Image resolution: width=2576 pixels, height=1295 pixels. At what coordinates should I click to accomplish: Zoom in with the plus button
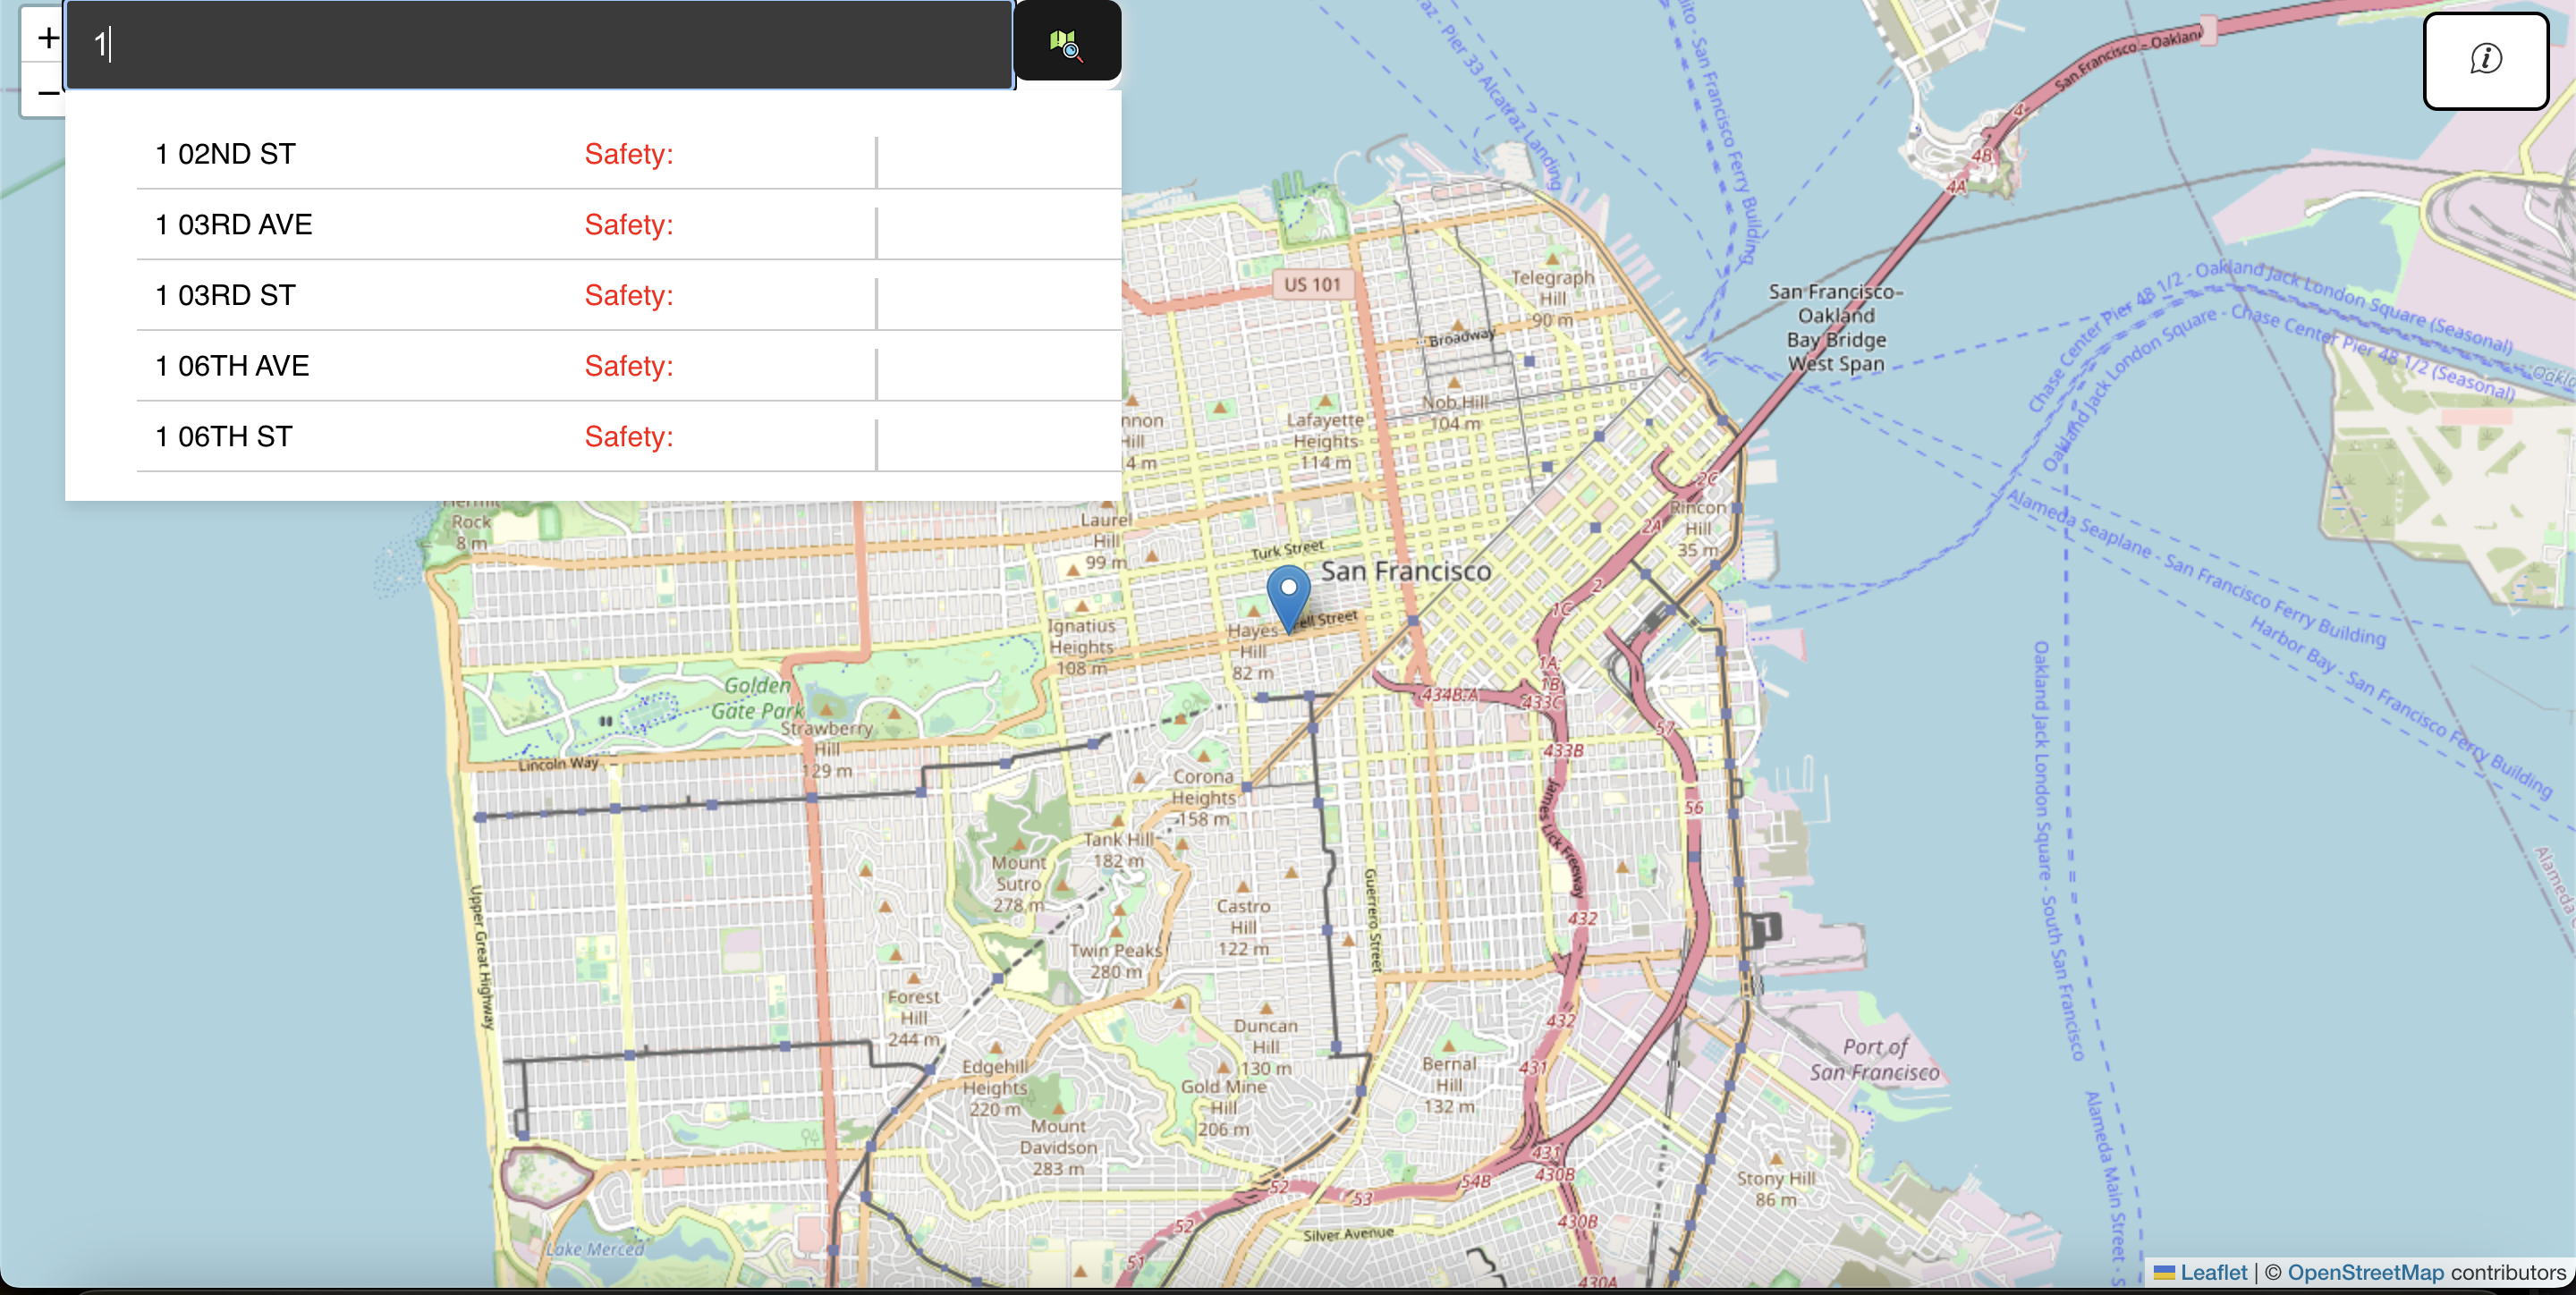point(46,38)
